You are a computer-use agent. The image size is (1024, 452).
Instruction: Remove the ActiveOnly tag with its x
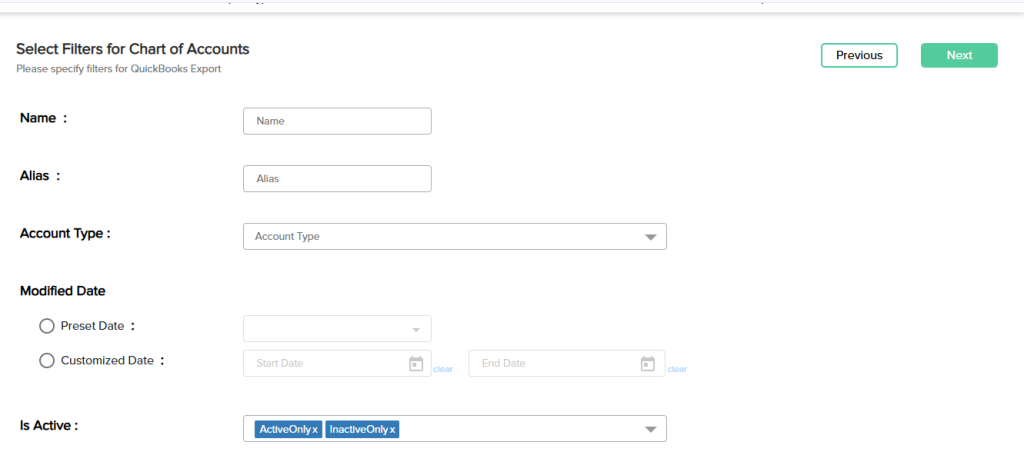click(x=315, y=429)
